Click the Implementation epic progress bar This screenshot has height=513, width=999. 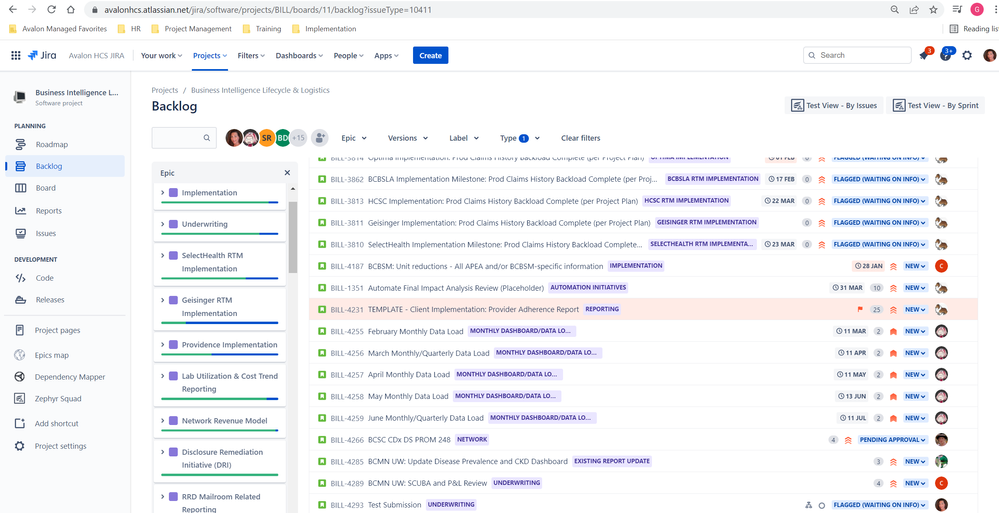(x=220, y=202)
